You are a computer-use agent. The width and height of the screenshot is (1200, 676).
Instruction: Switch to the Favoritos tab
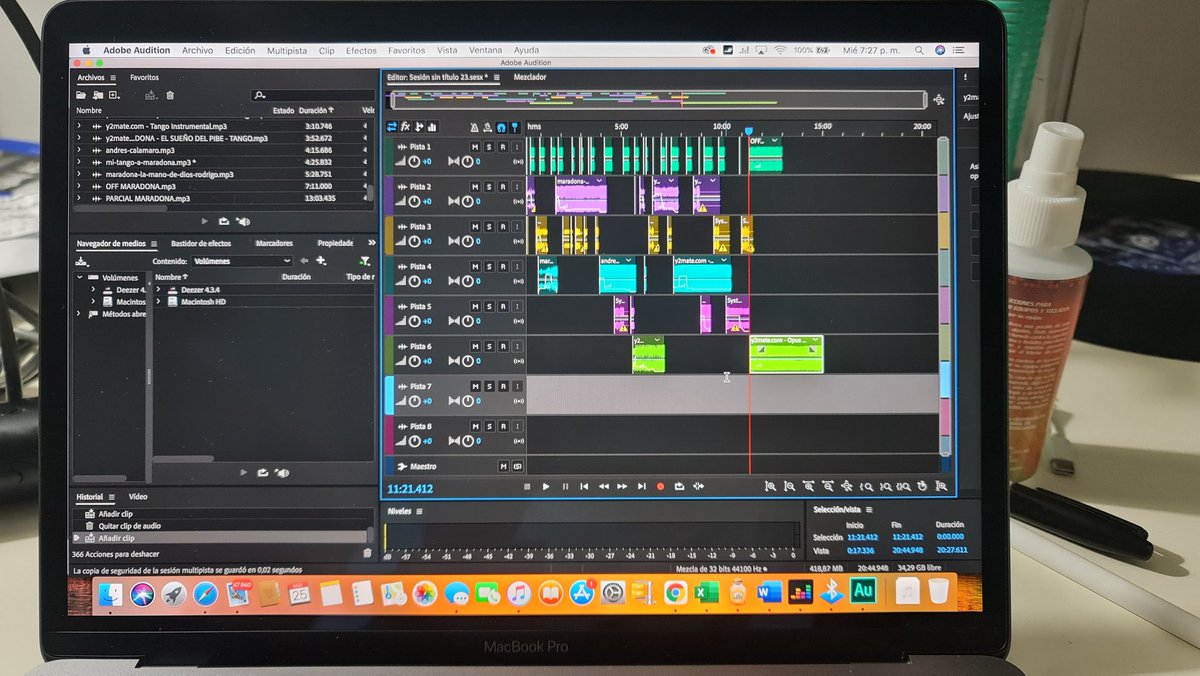point(144,77)
